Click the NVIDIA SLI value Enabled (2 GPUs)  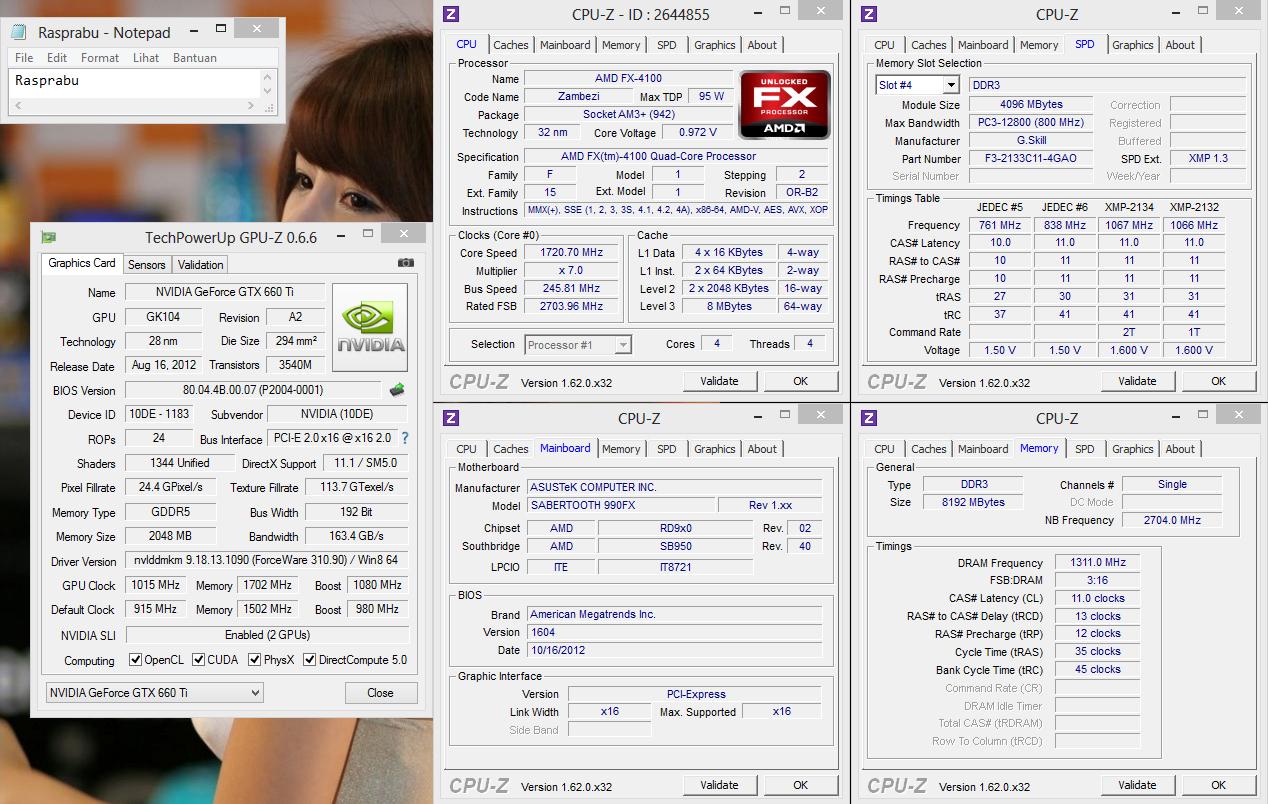click(267, 635)
